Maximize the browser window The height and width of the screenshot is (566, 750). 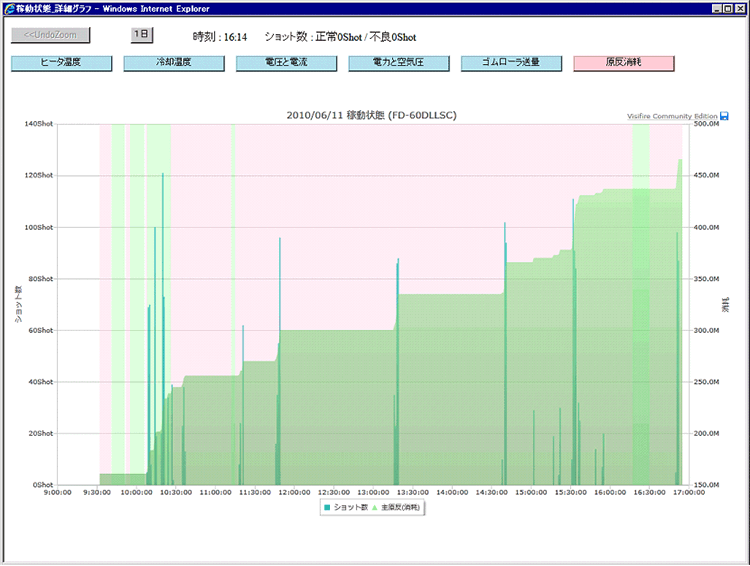pos(728,7)
